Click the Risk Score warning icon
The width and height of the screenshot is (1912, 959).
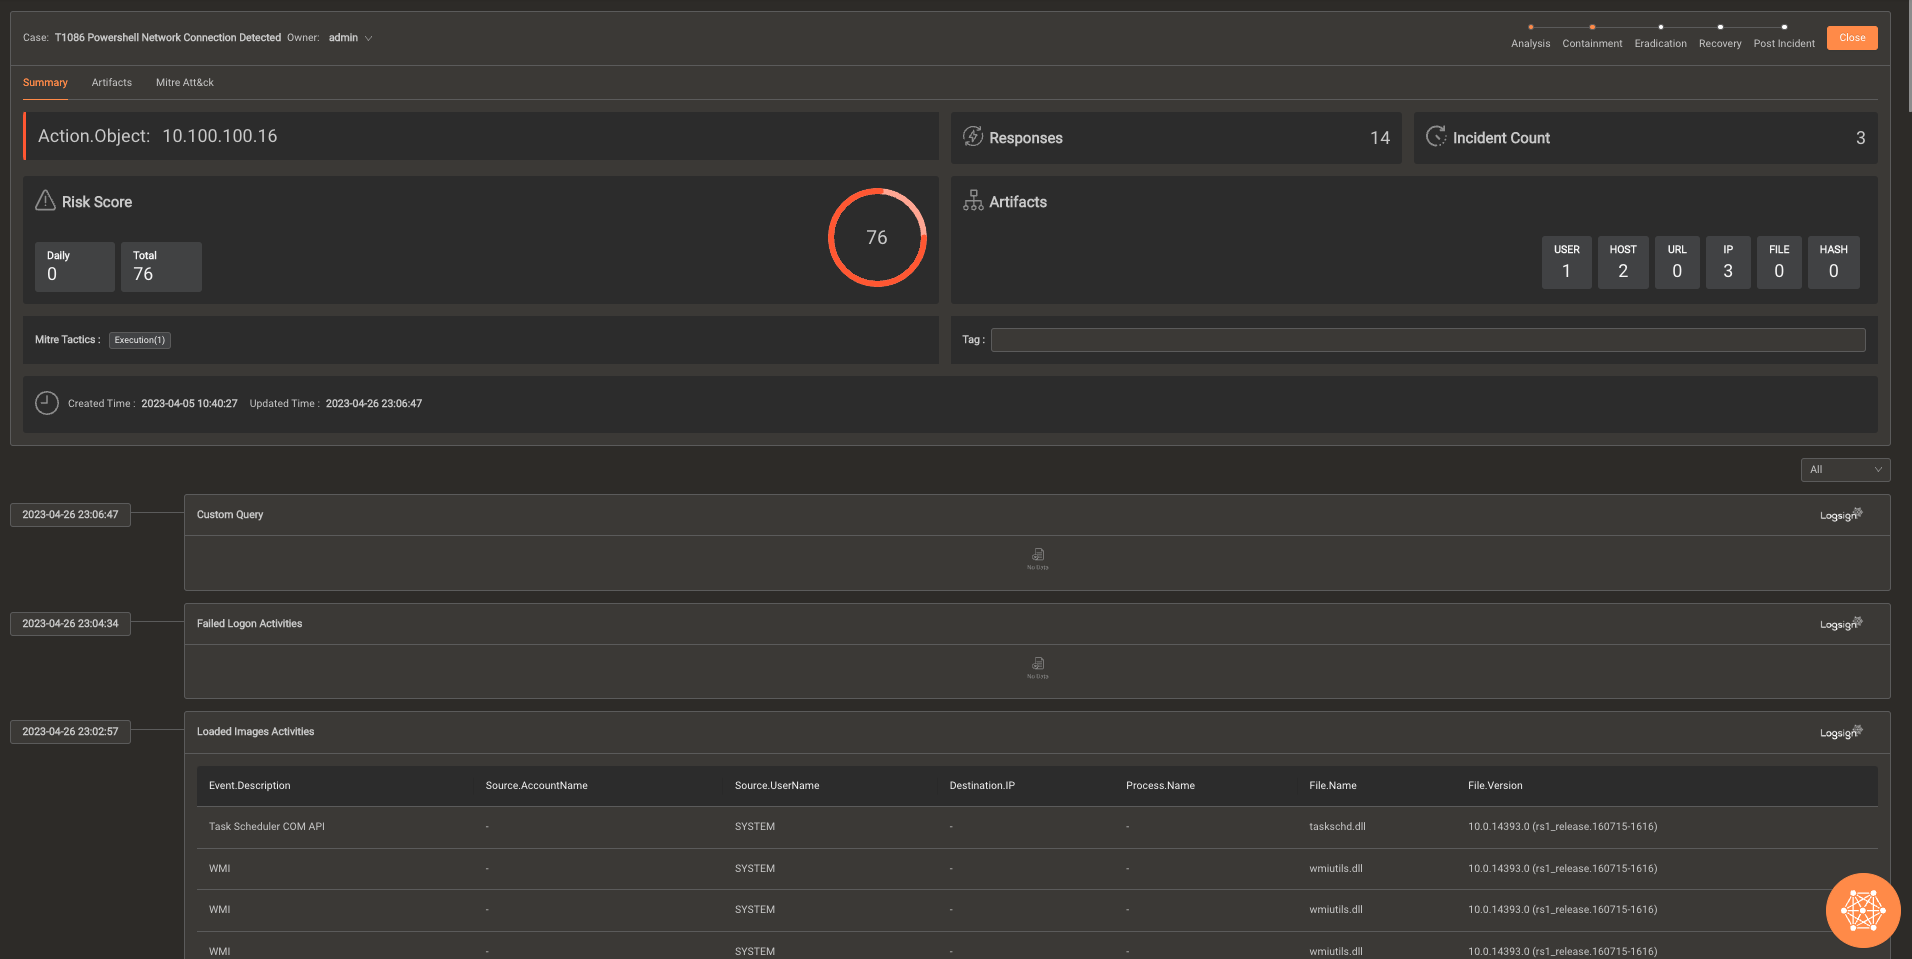click(x=45, y=201)
